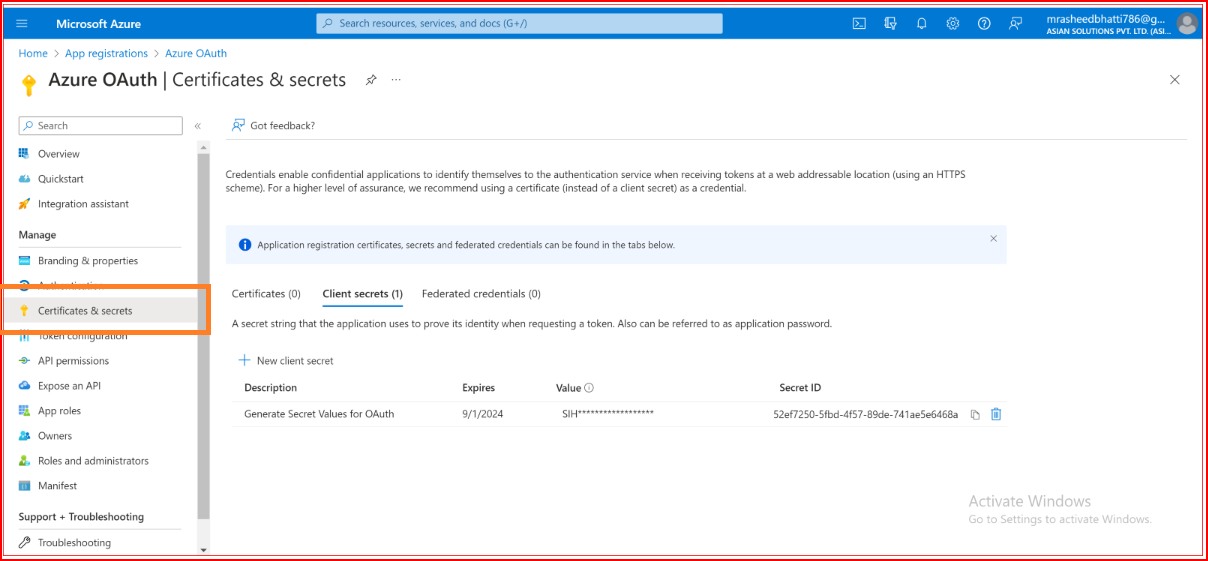Click the Microsoft Azure logo text

point(98,23)
